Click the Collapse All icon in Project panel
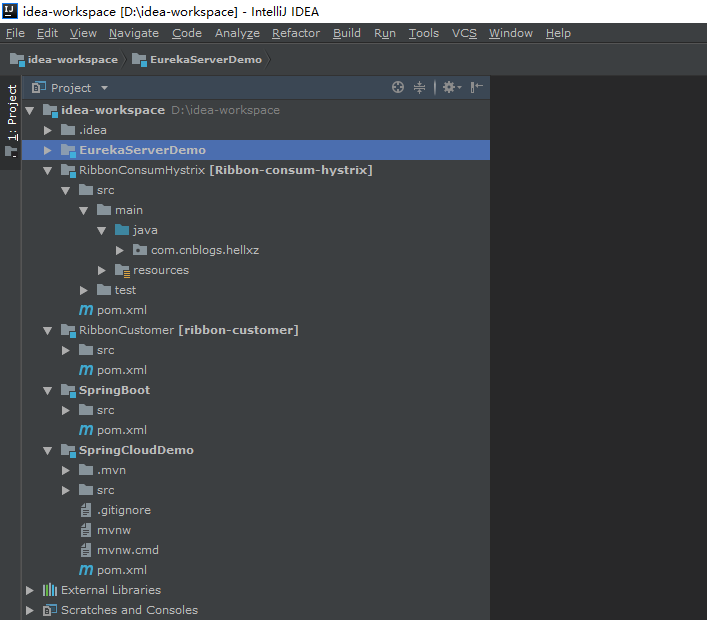 coord(419,87)
